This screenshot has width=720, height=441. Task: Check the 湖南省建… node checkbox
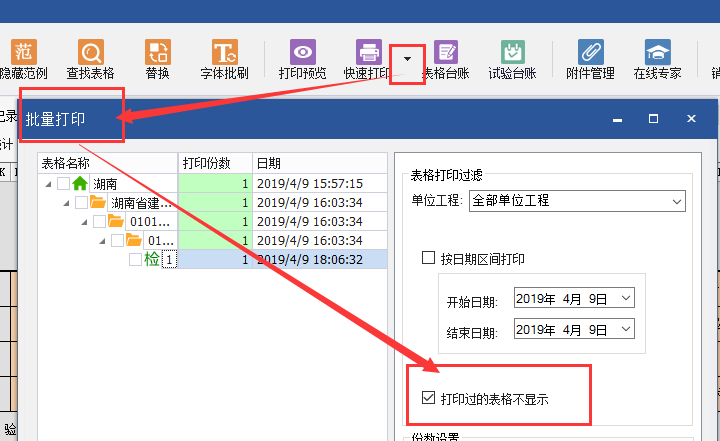tap(81, 202)
